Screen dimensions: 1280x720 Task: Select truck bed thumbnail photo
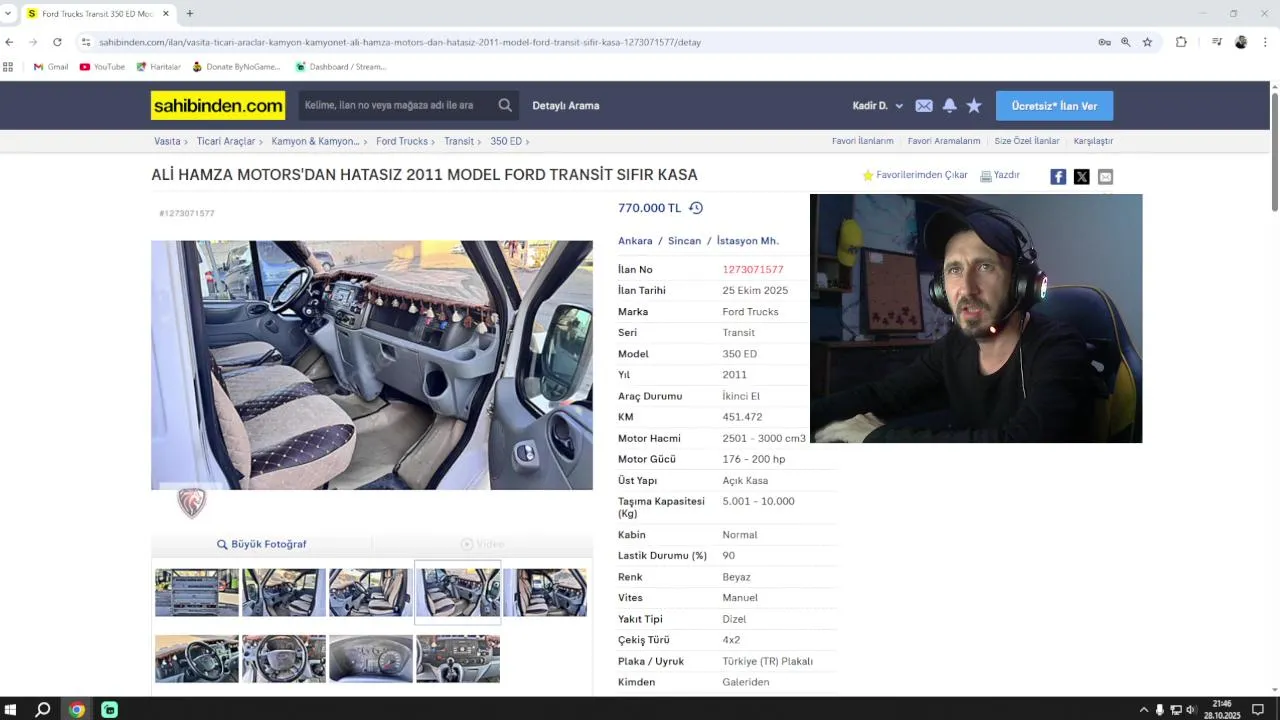197,593
